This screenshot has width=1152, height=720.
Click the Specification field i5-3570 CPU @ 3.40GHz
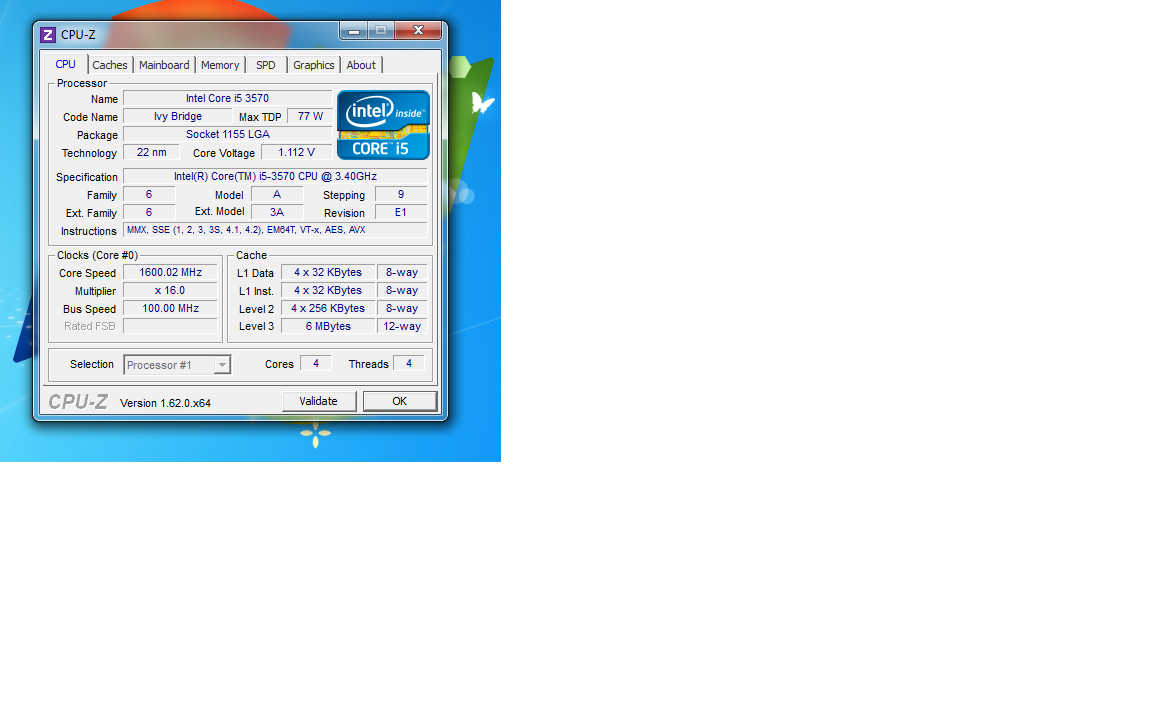275,176
